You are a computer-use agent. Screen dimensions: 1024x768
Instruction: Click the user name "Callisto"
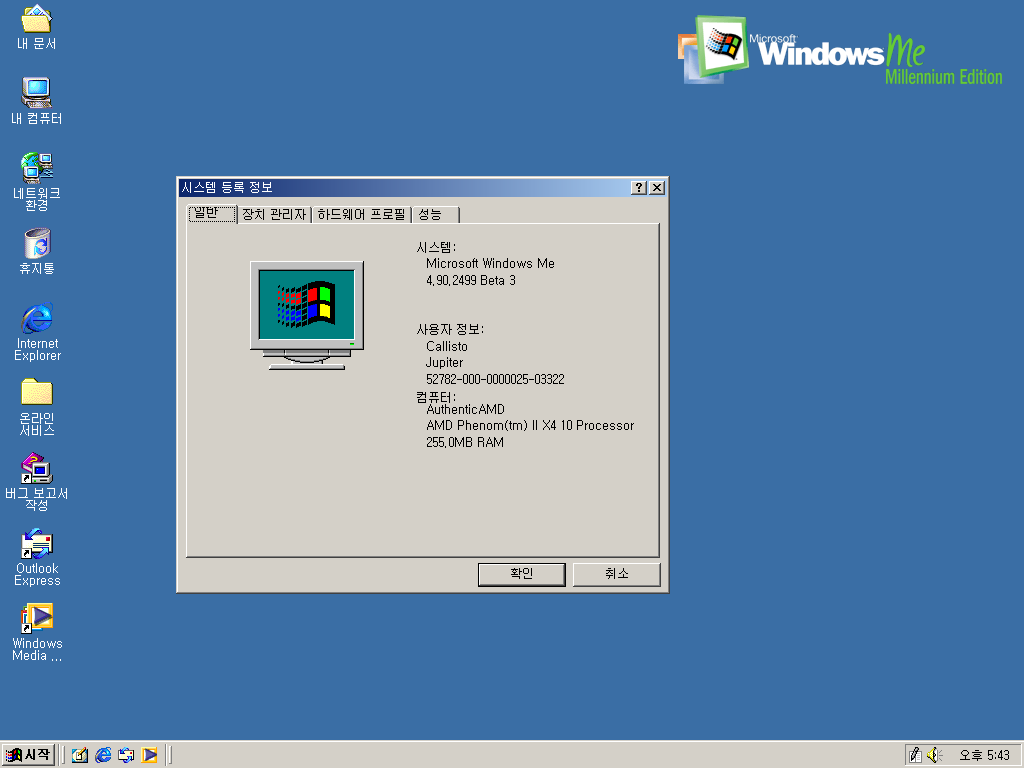pos(447,346)
